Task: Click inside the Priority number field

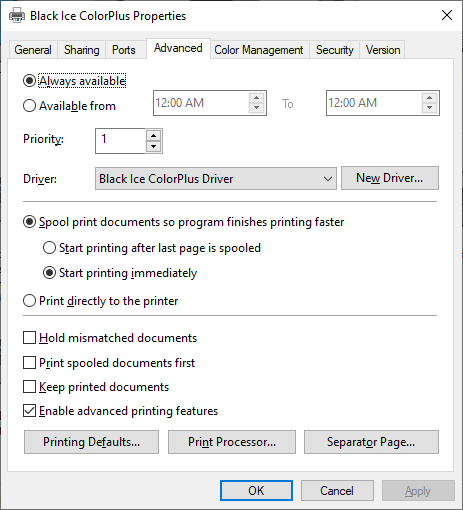Action: coord(121,141)
